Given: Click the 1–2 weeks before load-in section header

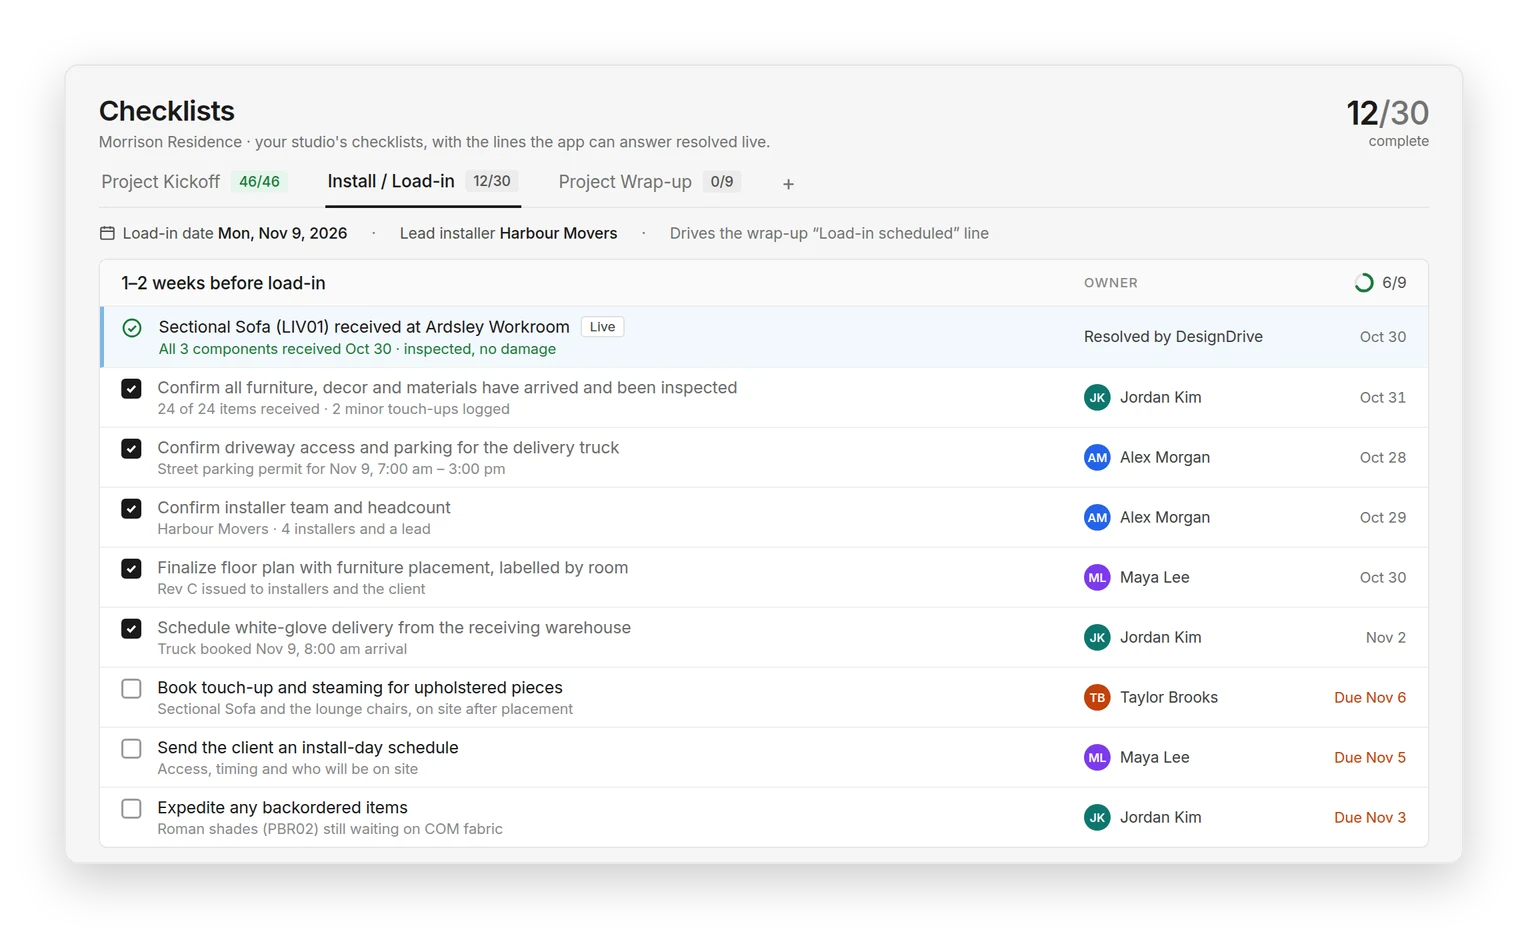Looking at the screenshot, I should (x=223, y=283).
